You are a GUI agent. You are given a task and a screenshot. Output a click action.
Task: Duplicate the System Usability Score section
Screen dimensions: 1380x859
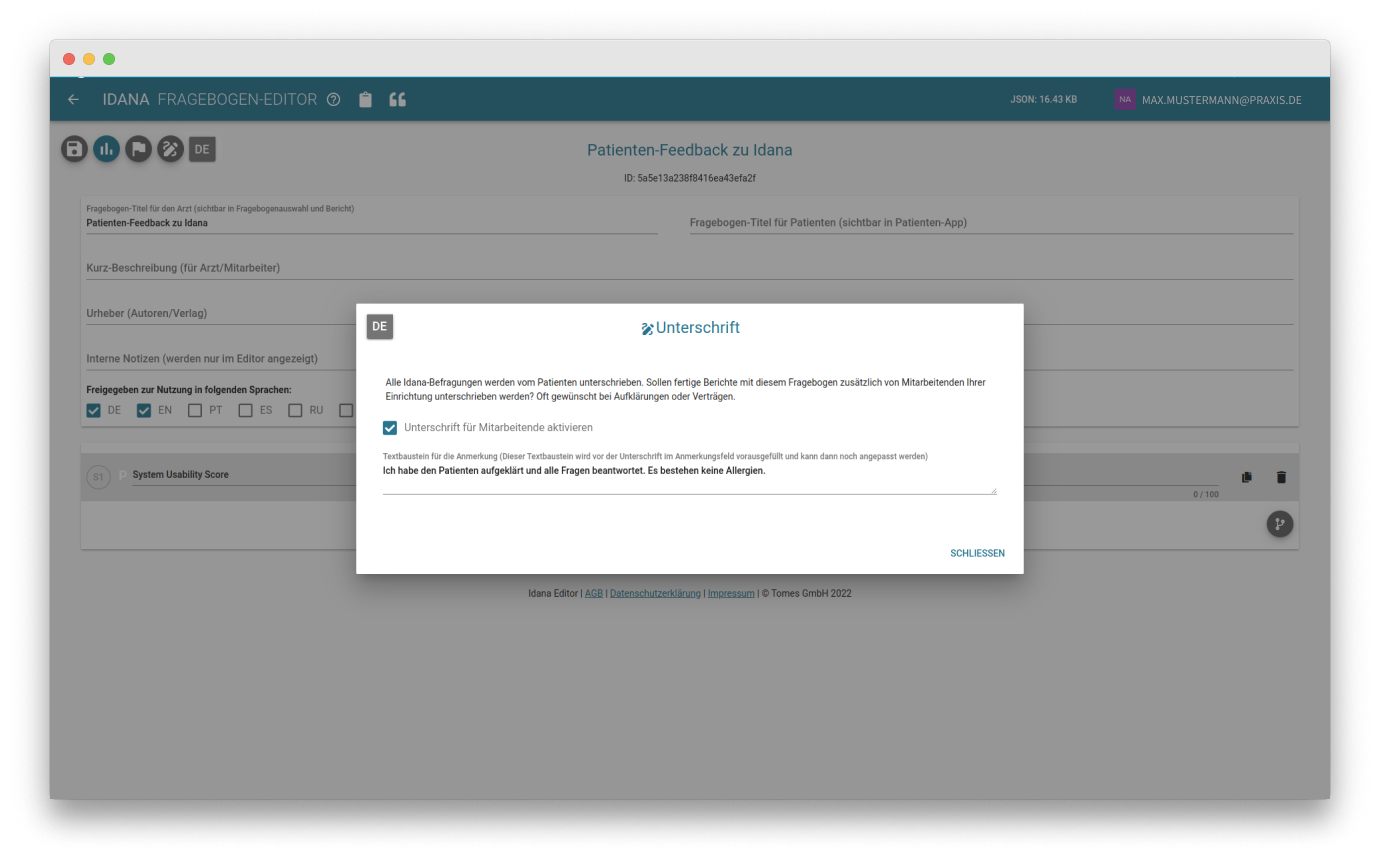[1246, 477]
